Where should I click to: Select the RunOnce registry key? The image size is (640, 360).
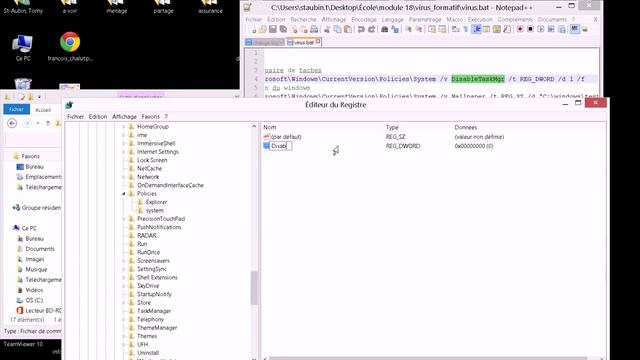click(x=149, y=253)
